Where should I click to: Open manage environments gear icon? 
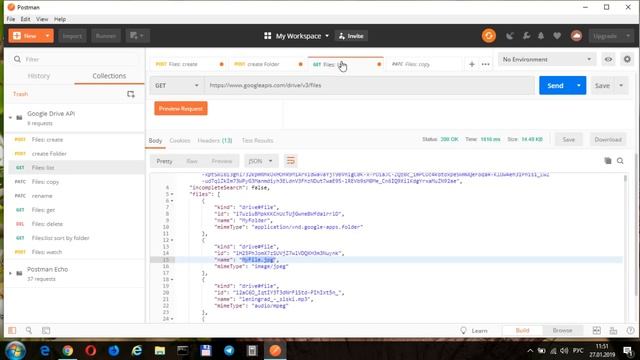(x=627, y=59)
